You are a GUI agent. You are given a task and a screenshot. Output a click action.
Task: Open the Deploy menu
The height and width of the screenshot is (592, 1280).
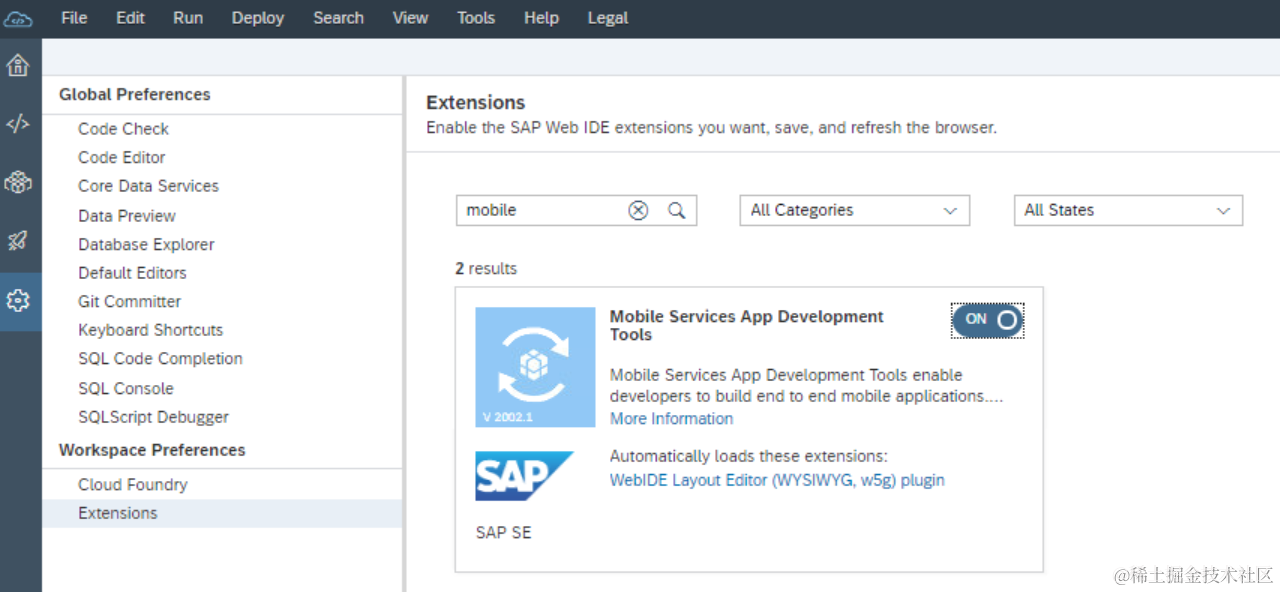pyautogui.click(x=258, y=18)
